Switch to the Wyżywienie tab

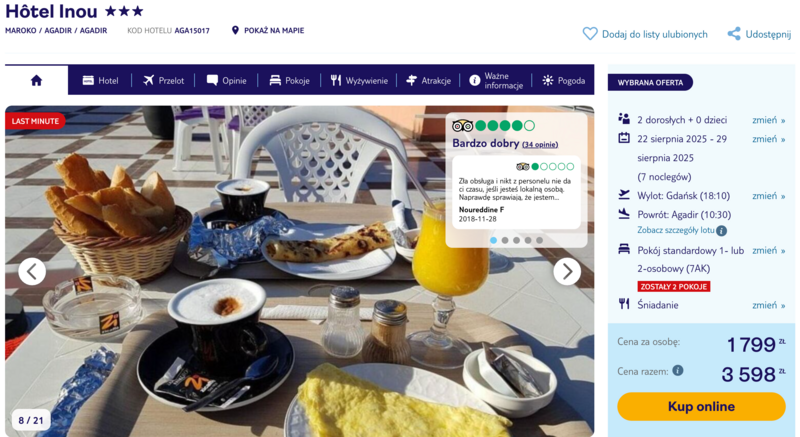point(359,81)
